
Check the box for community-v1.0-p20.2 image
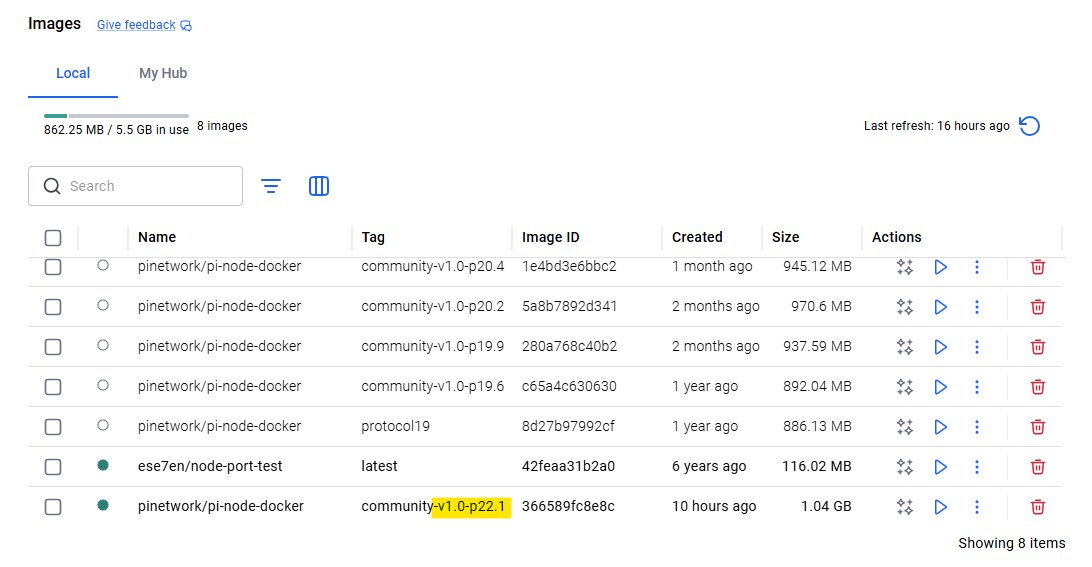point(53,306)
